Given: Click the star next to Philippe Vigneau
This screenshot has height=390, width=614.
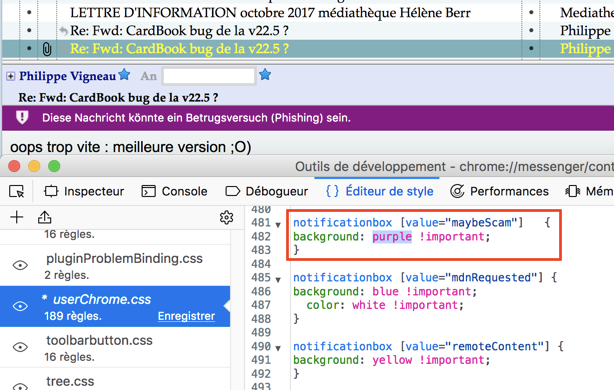Looking at the screenshot, I should [x=125, y=74].
